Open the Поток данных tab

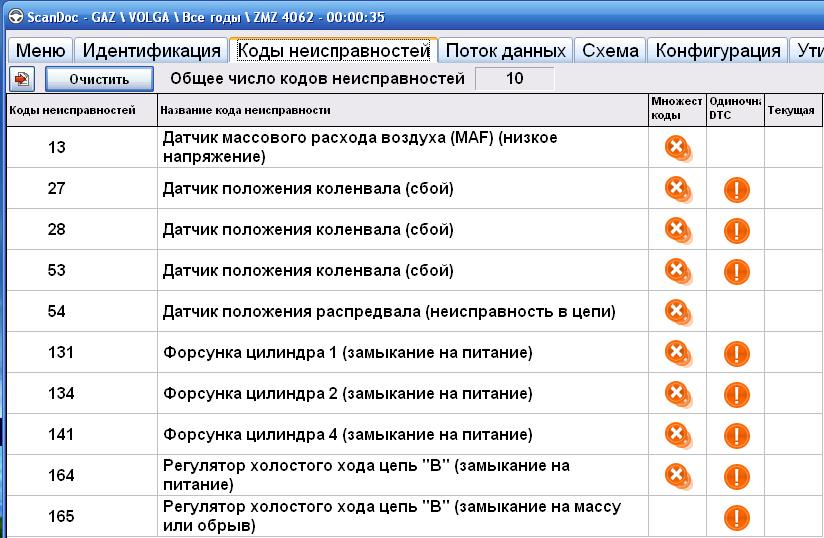click(x=506, y=50)
